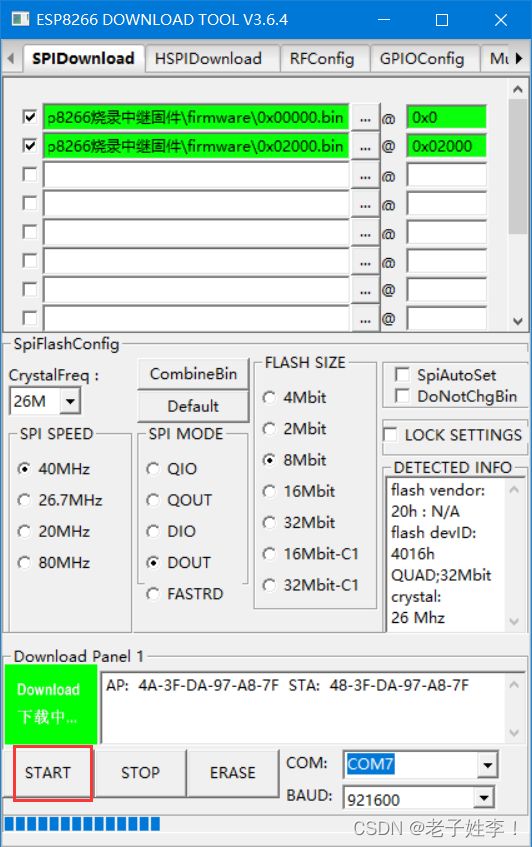Image resolution: width=532 pixels, height=847 pixels.
Task: Click the START button
Action: [x=48, y=772]
